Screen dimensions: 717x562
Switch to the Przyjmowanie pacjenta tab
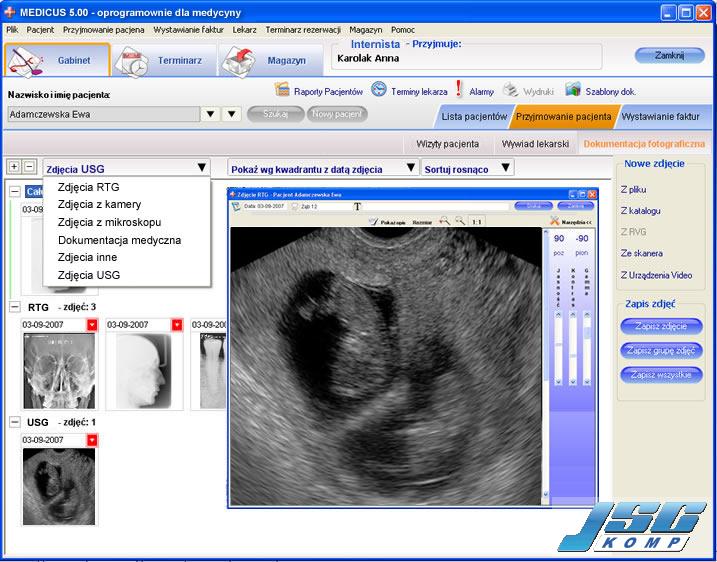[x=563, y=116]
